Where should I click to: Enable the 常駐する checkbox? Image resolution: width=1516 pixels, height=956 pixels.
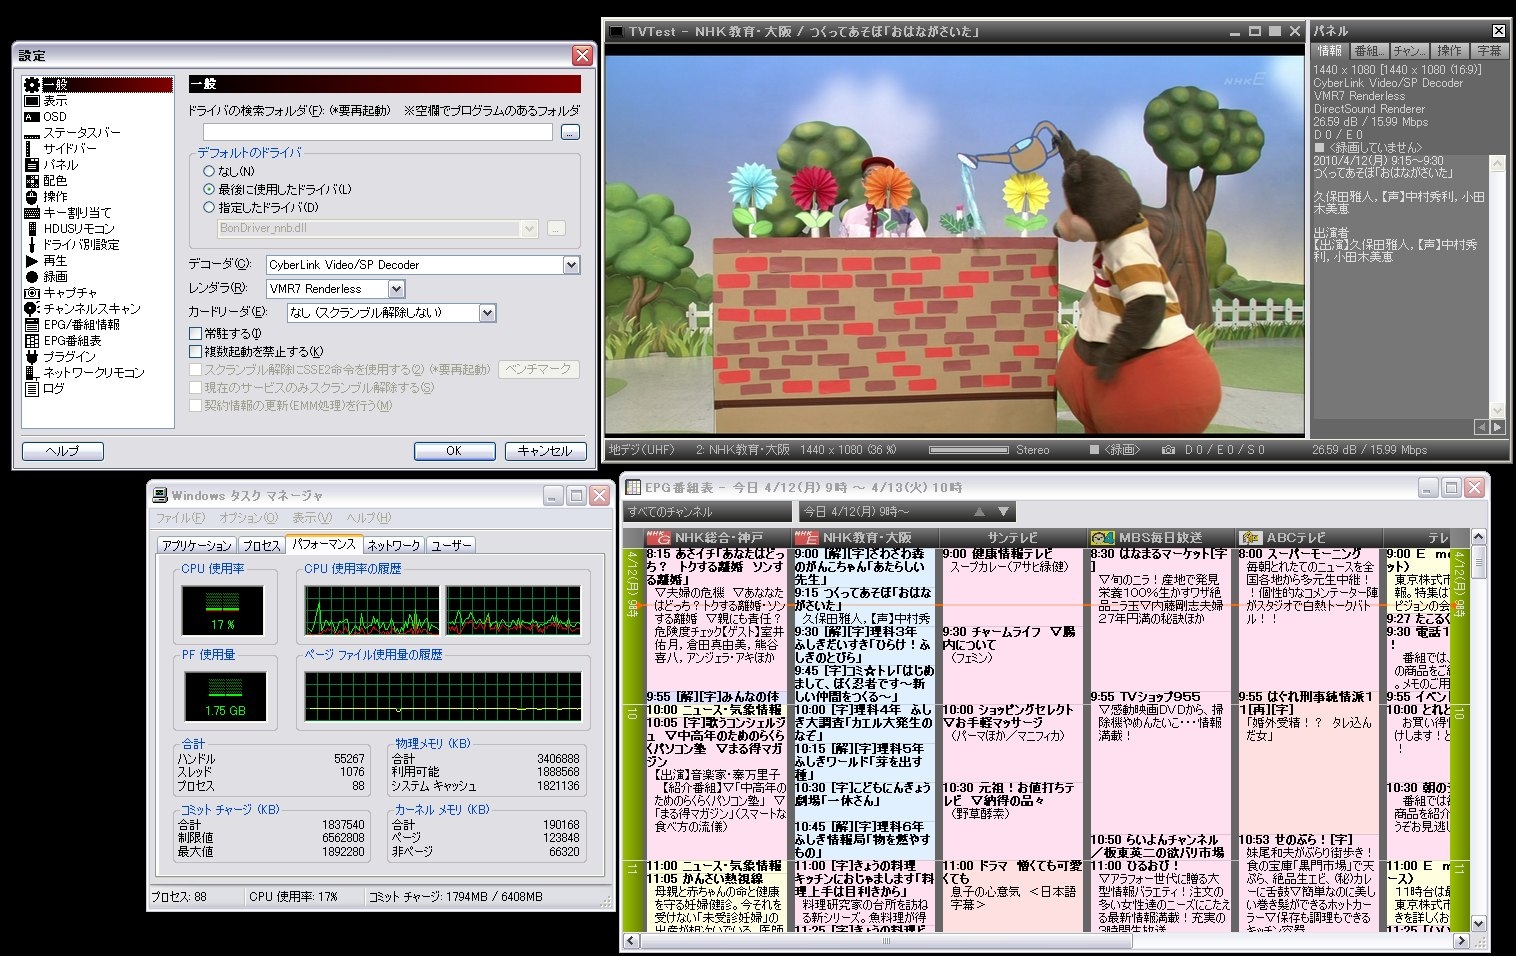pos(196,334)
